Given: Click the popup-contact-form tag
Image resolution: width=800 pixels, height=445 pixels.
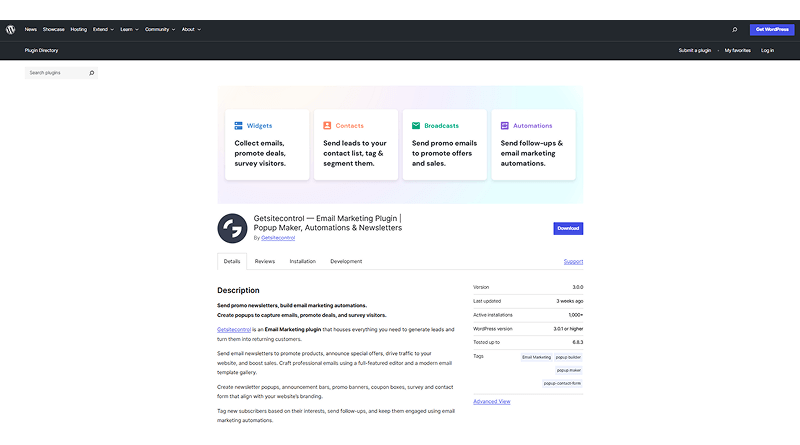Looking at the screenshot, I should [x=562, y=383].
